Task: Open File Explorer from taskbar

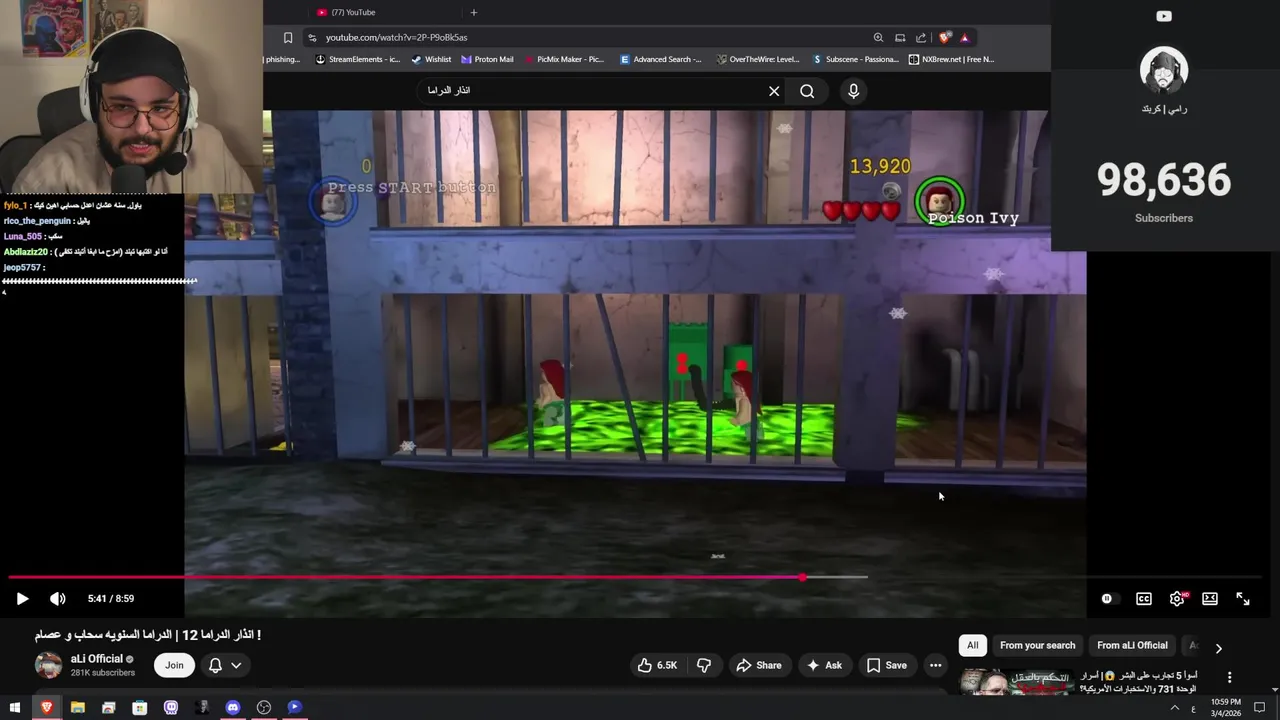Action: [x=77, y=708]
